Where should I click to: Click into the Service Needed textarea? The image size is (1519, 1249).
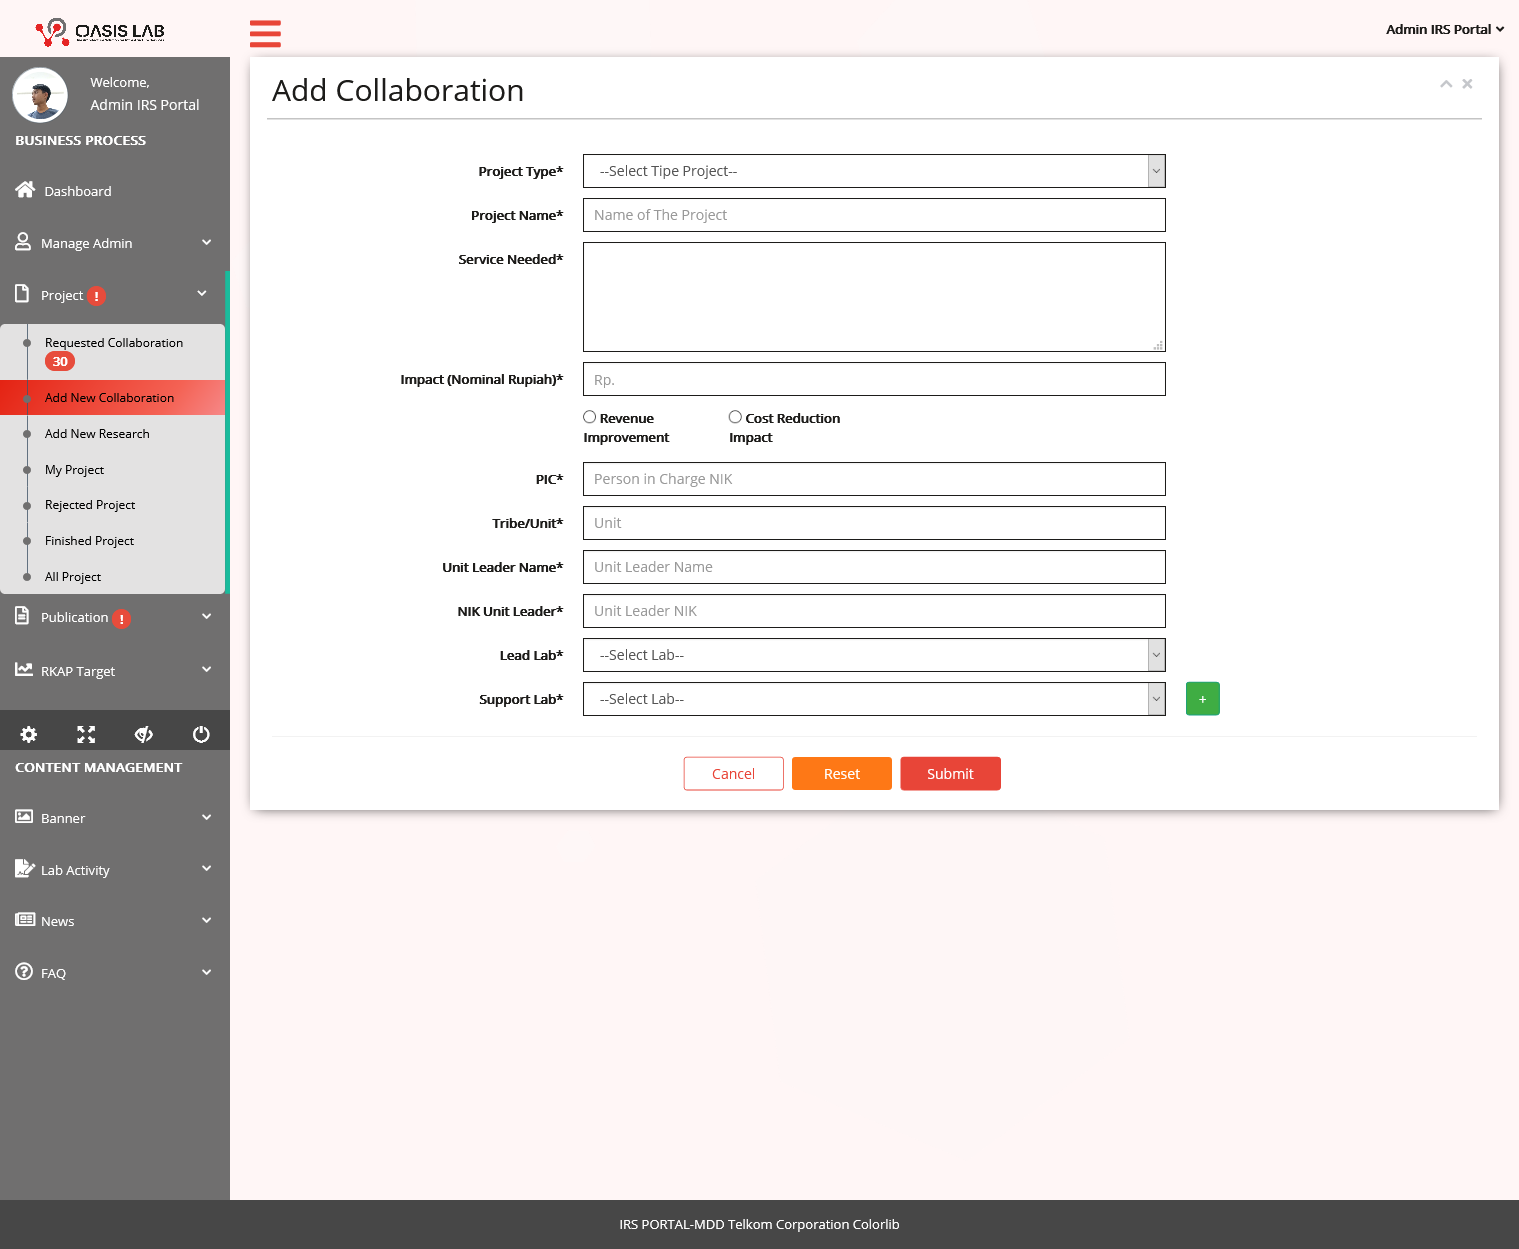tap(874, 297)
